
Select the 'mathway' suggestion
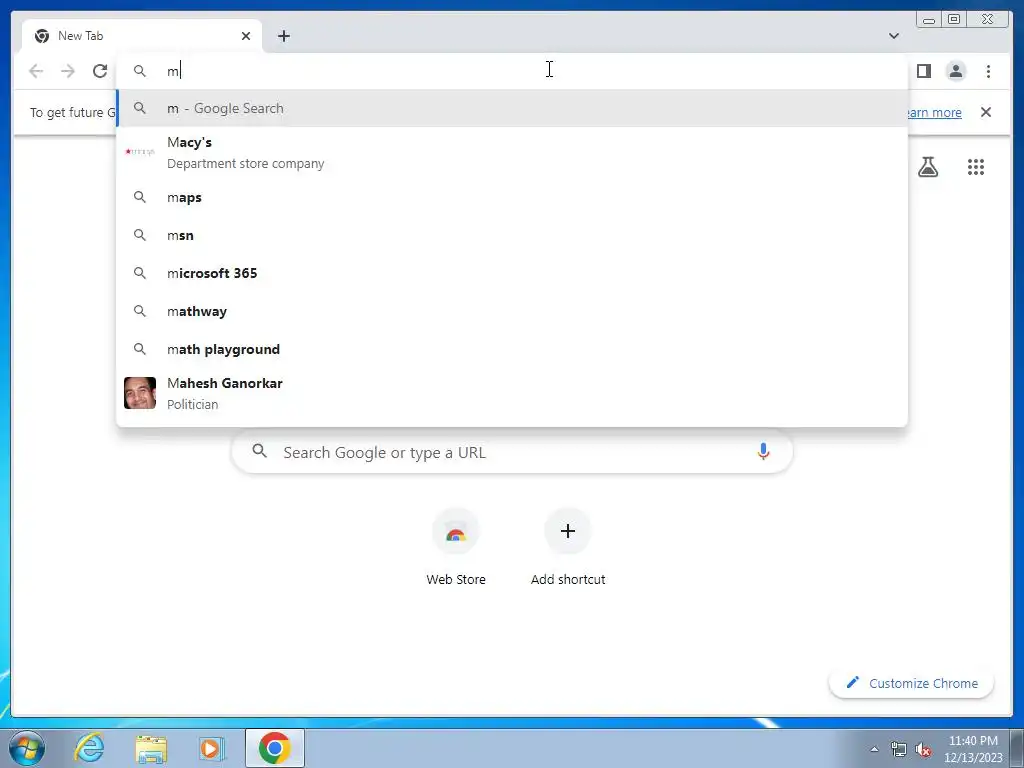click(x=512, y=312)
